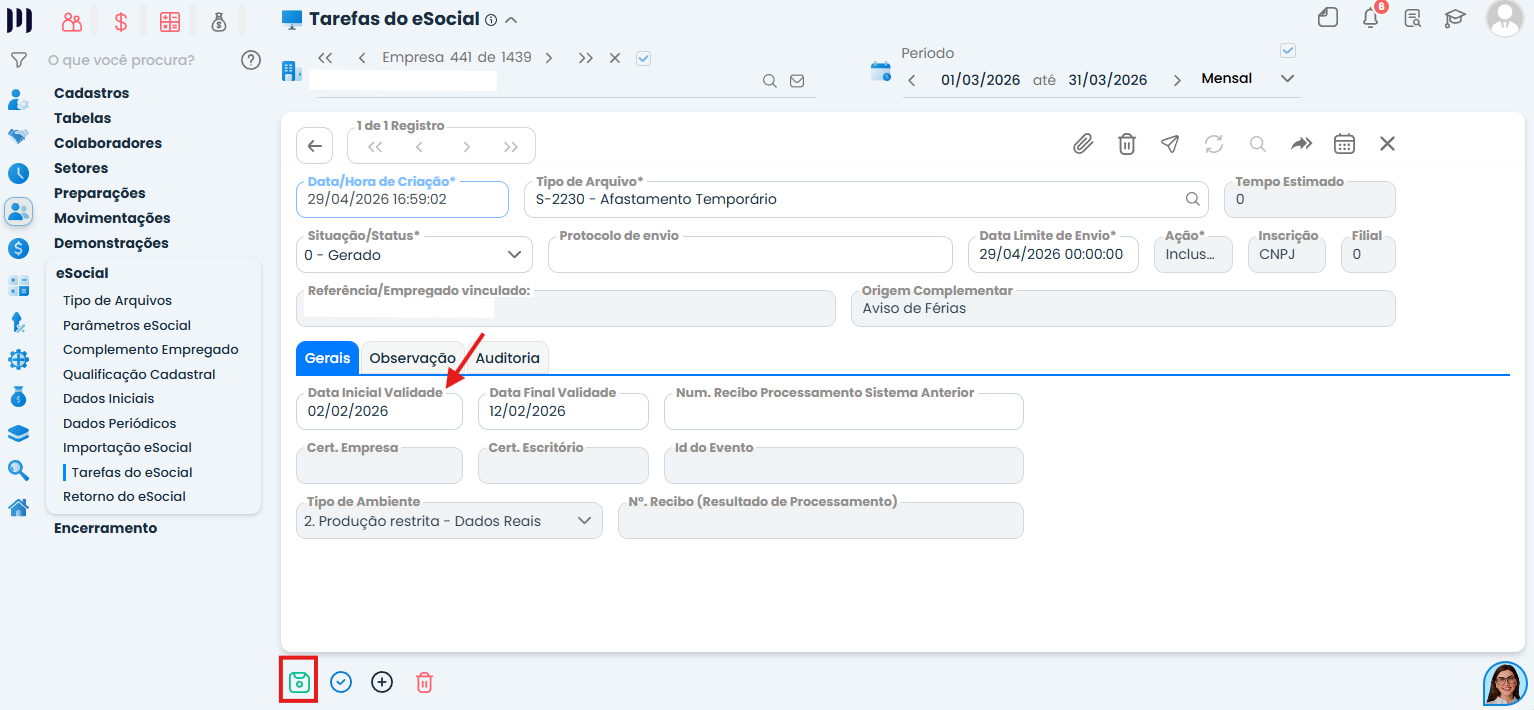Toggle the checkbox next to the company navigator
This screenshot has height=710, width=1534.
[643, 58]
